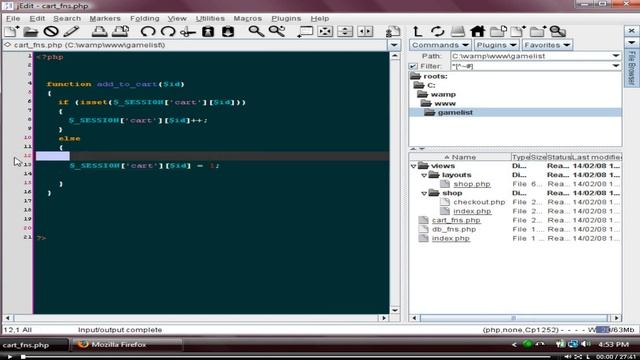Show filesystem roots via the drive icon
The width and height of the screenshot is (640, 360).
coord(458,31)
